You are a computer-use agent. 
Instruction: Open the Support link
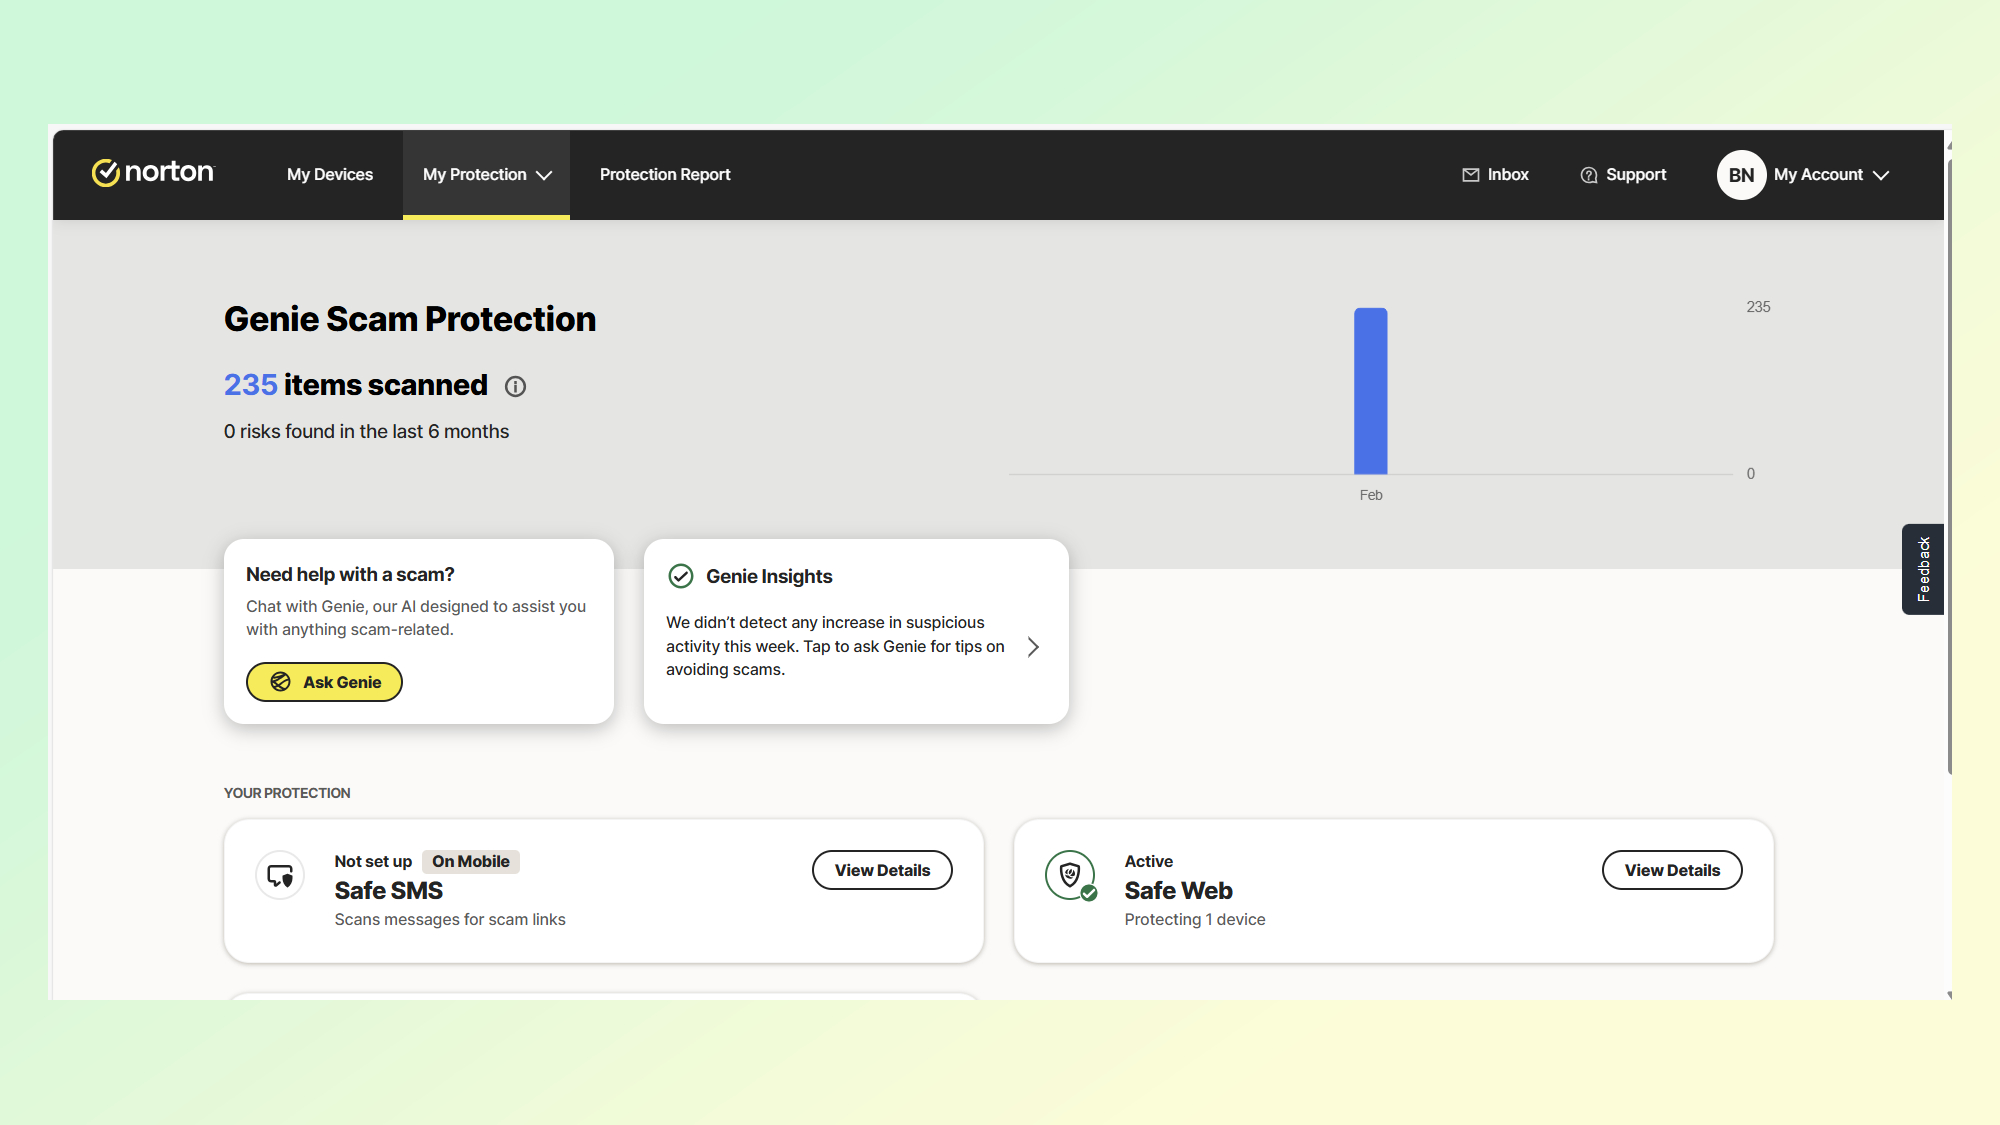point(1624,175)
